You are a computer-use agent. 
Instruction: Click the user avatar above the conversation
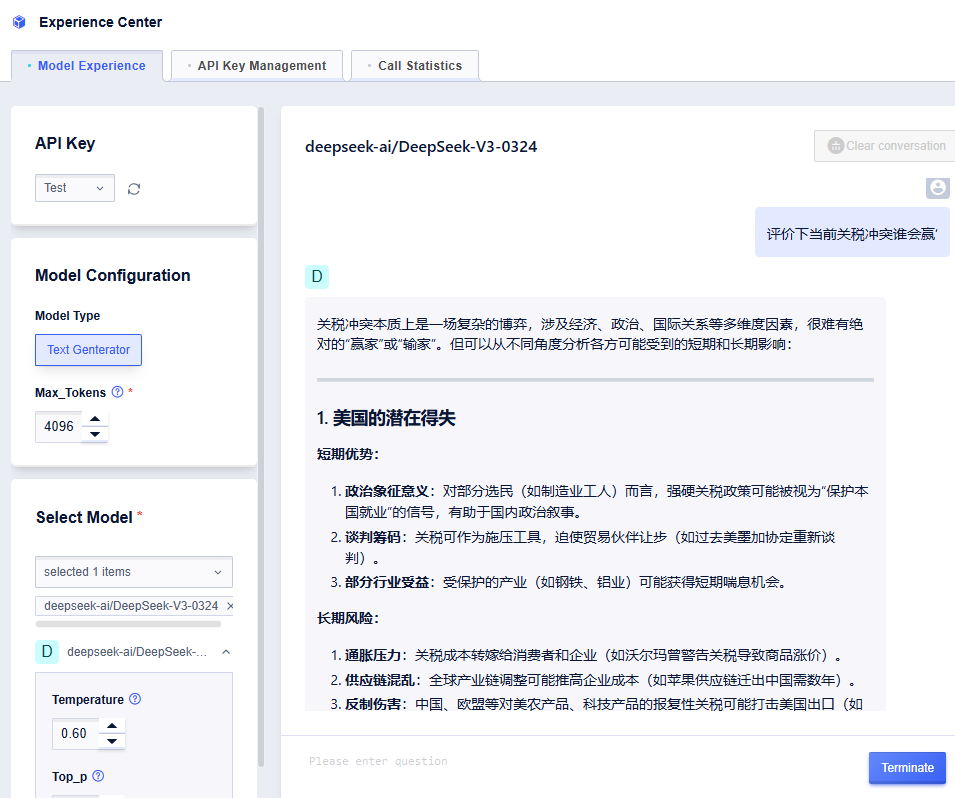937,188
